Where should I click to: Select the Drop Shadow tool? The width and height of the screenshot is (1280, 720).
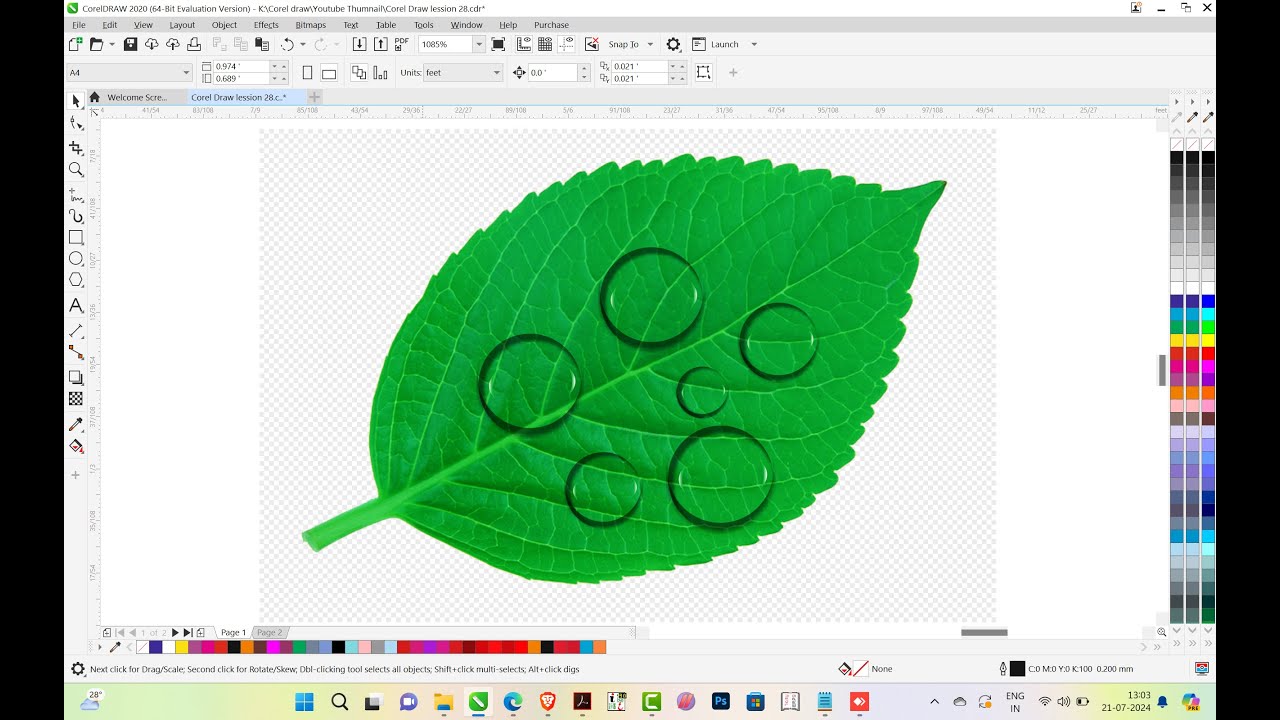coord(76,377)
